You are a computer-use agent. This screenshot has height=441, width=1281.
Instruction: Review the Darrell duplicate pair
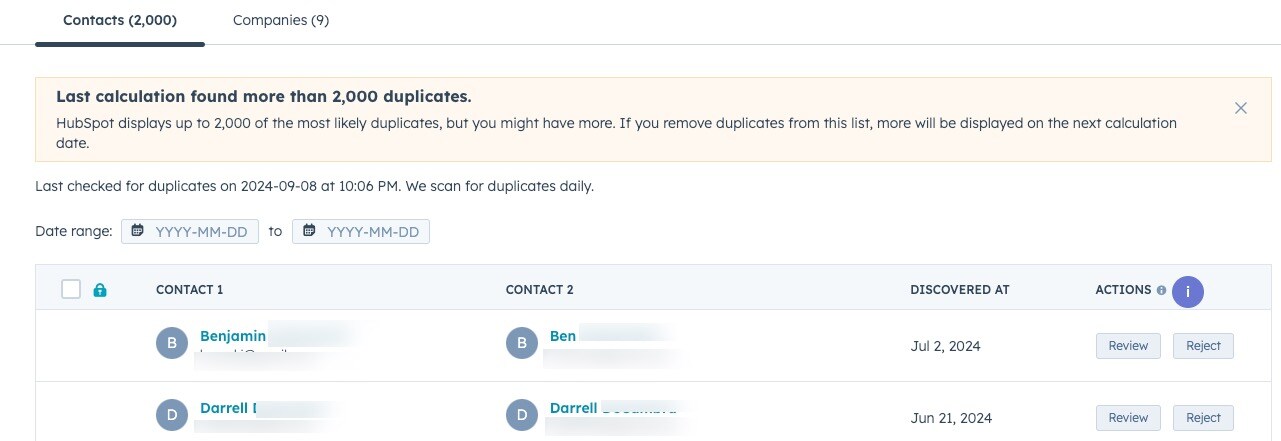1128,417
